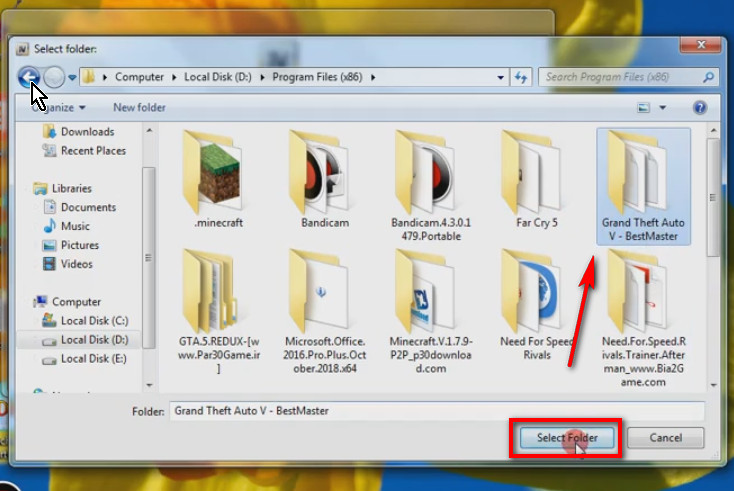Open address bar previous locations dropdown
The image size is (734, 491).
point(500,77)
